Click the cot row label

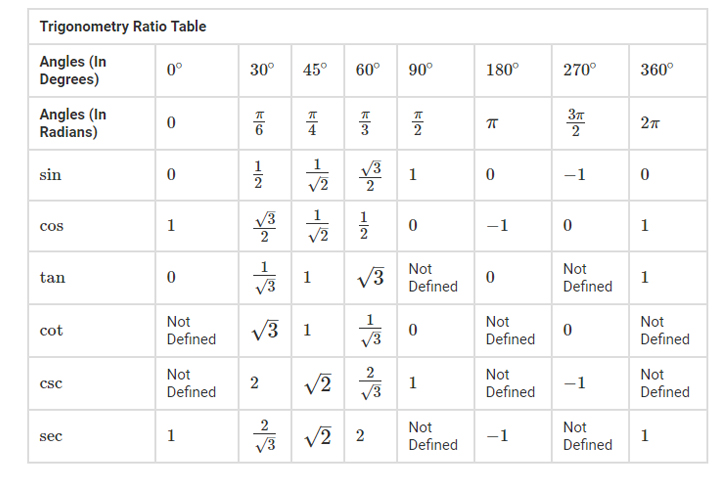coord(50,331)
